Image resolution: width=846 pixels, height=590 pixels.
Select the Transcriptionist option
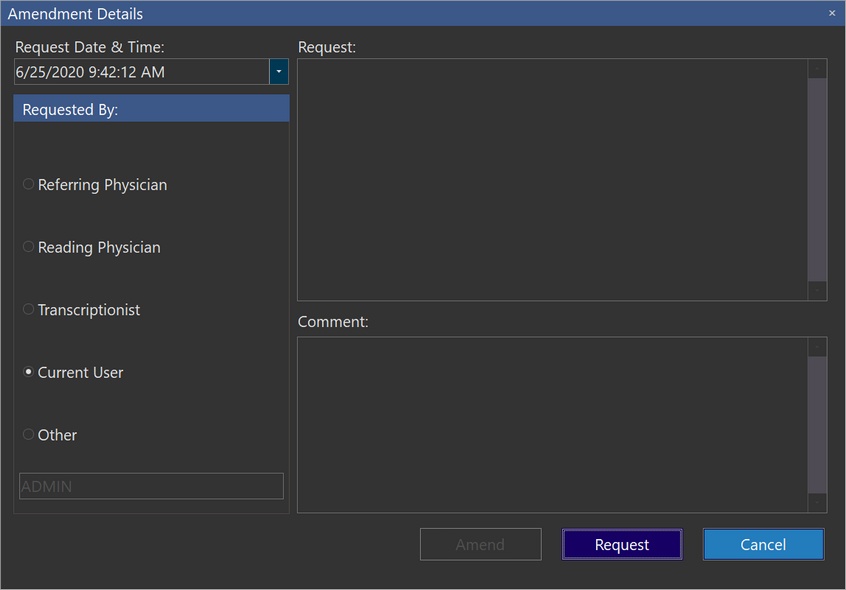(x=29, y=310)
